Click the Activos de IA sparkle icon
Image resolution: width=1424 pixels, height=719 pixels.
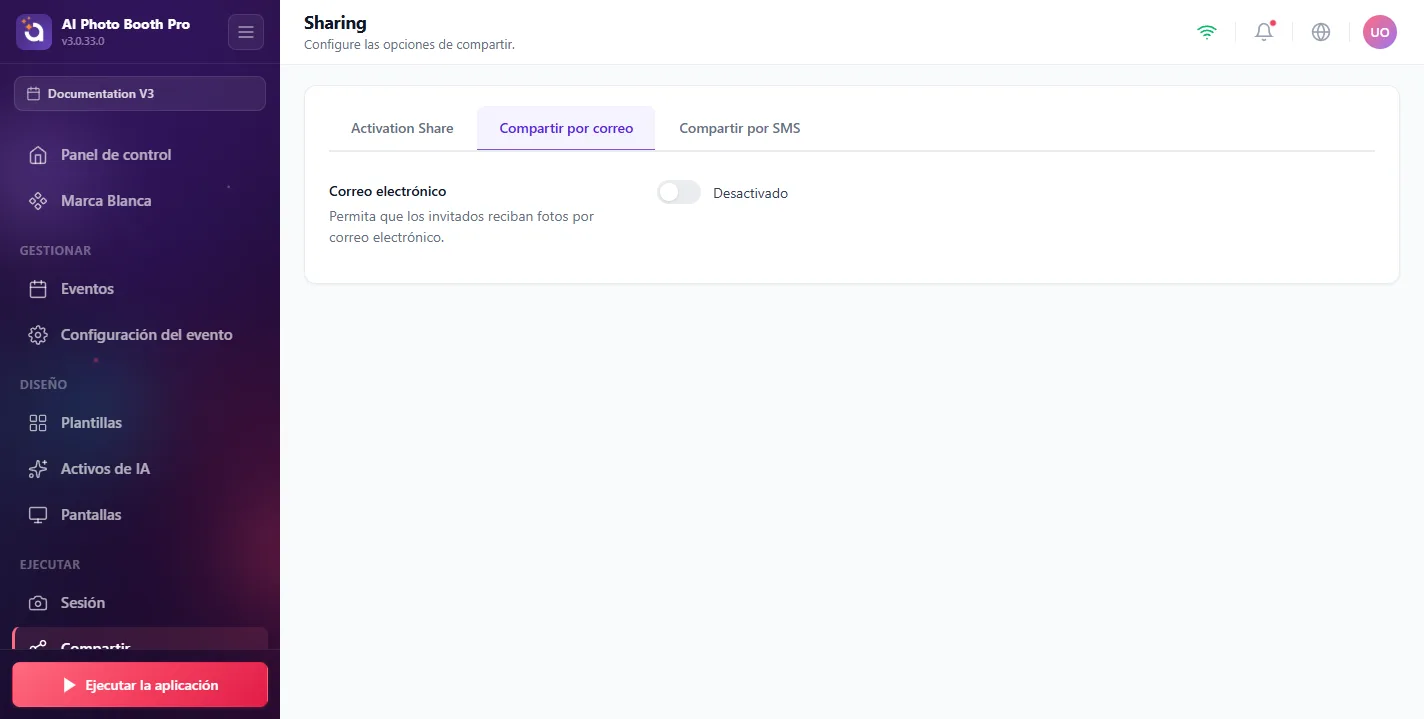(x=38, y=469)
